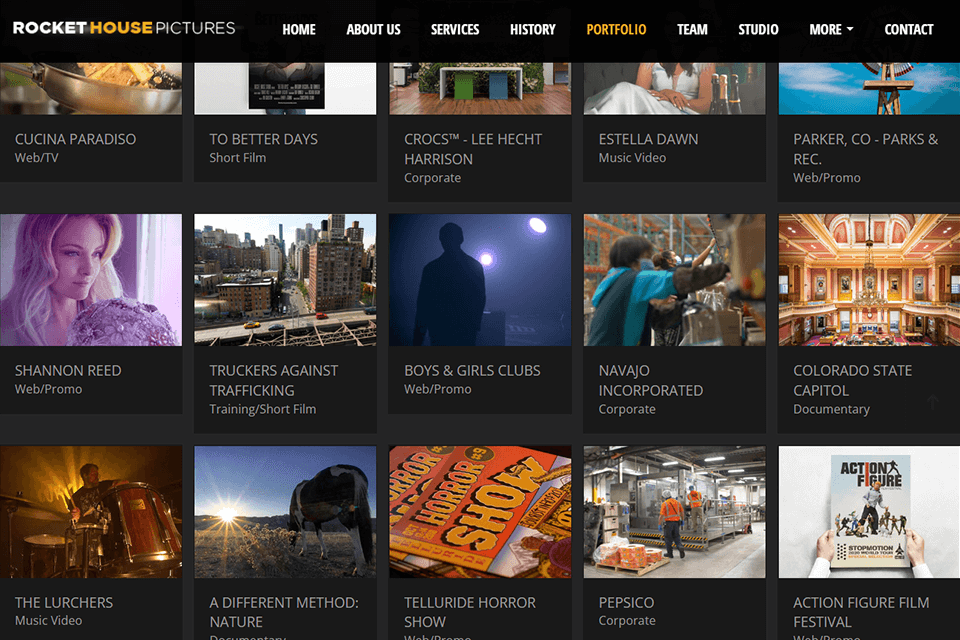
Task: Click "Documentary" under Colorado State Capitol
Action: (831, 409)
